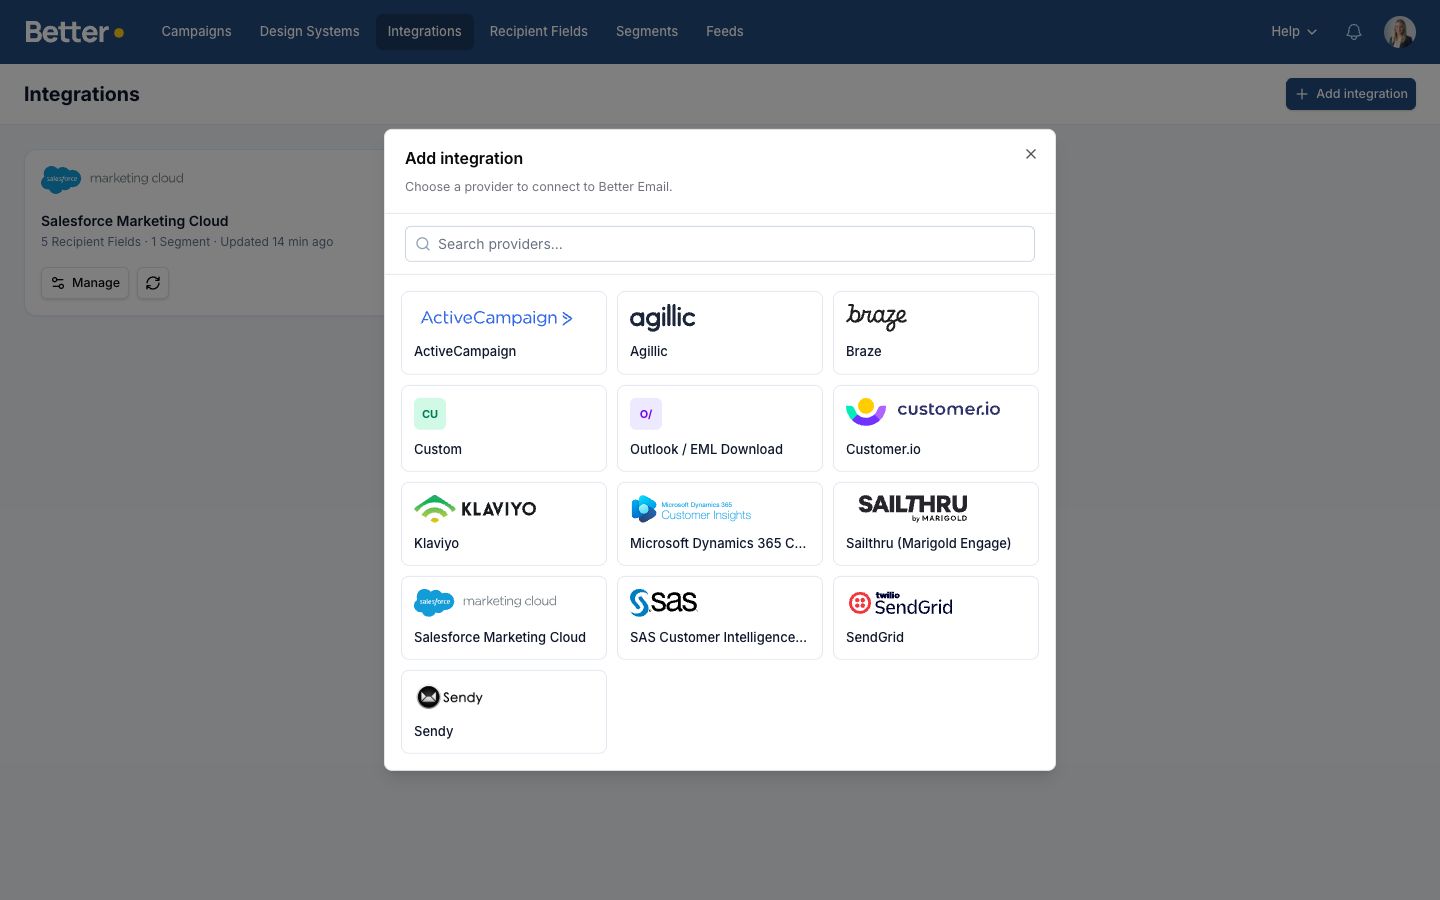Close the Add integration dialog
Screen dimensions: 1440x900
[x=1031, y=154]
